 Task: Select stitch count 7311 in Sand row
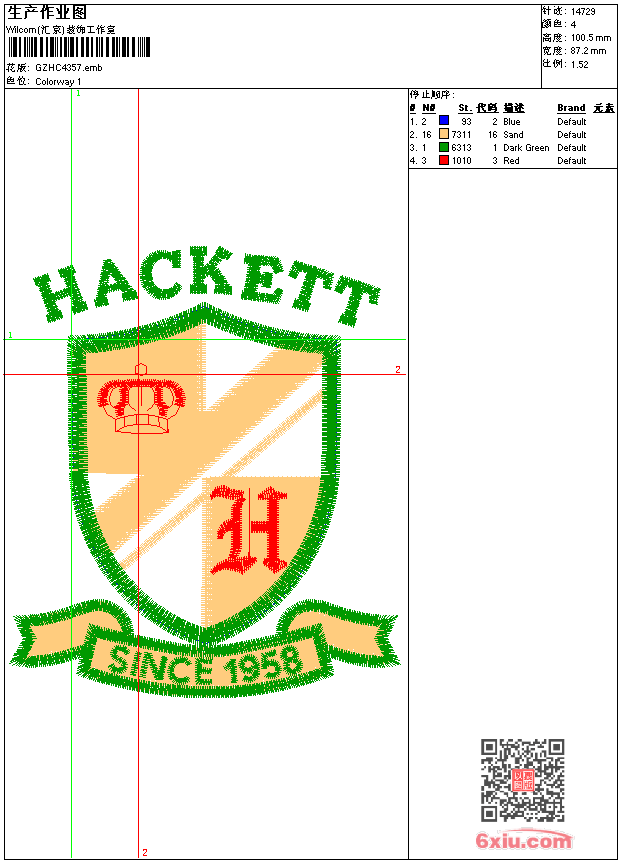click(461, 135)
